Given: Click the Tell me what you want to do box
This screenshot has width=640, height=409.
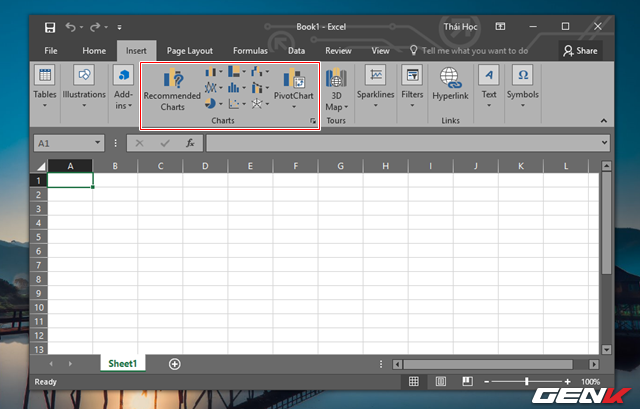Looking at the screenshot, I should [x=469, y=51].
